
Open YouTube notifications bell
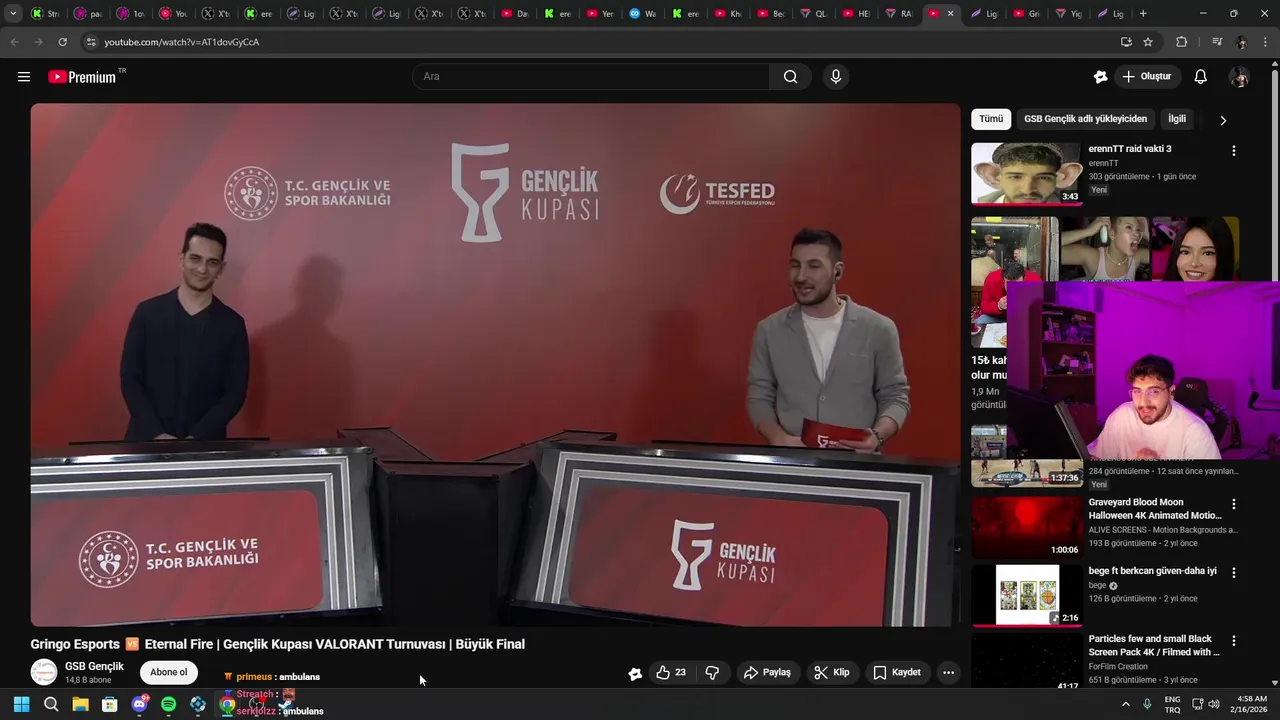tap(1201, 77)
